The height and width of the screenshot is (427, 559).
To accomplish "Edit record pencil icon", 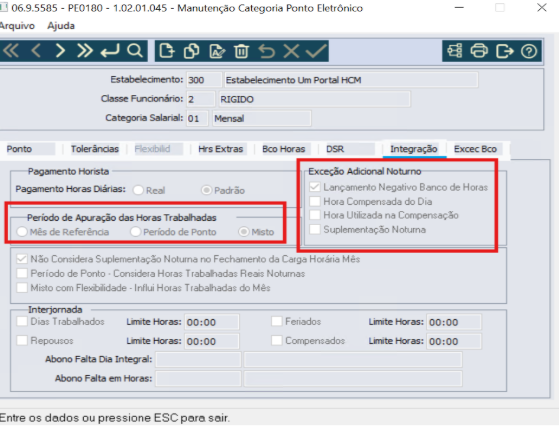I will point(217,51).
